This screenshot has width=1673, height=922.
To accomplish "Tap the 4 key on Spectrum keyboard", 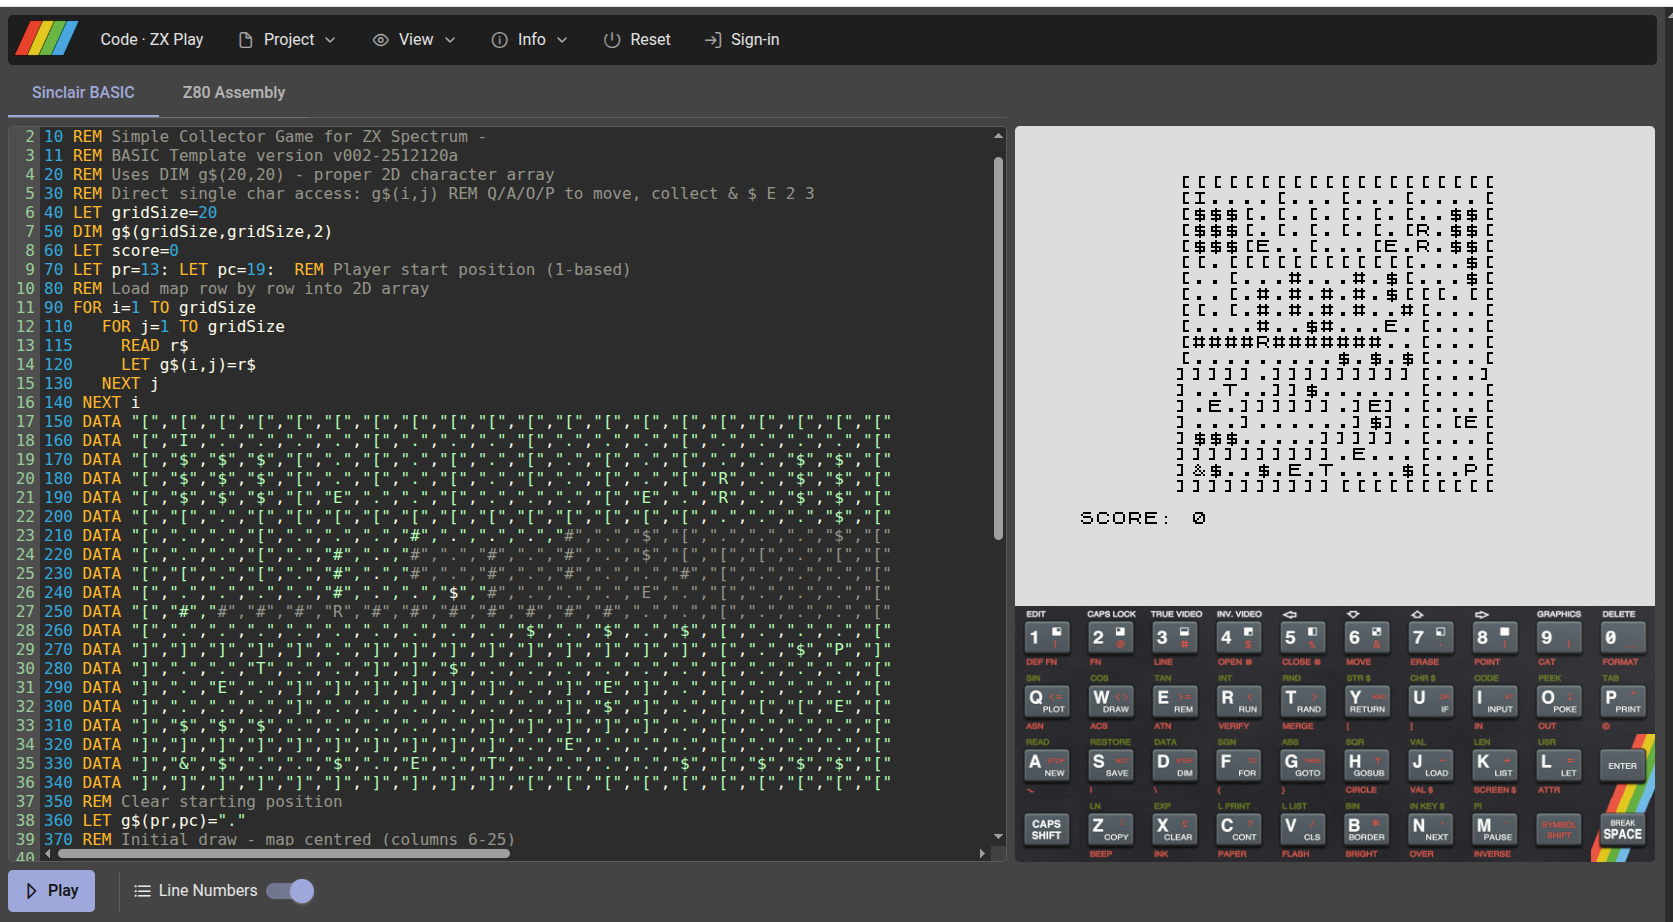I will click(1239, 637).
